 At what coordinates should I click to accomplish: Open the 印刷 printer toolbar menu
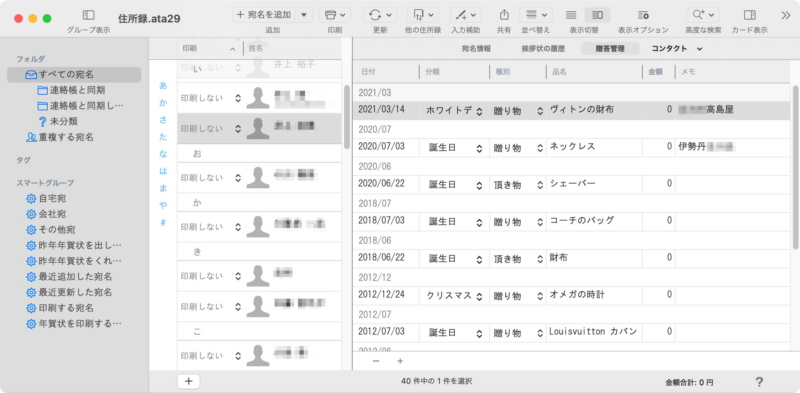[335, 15]
